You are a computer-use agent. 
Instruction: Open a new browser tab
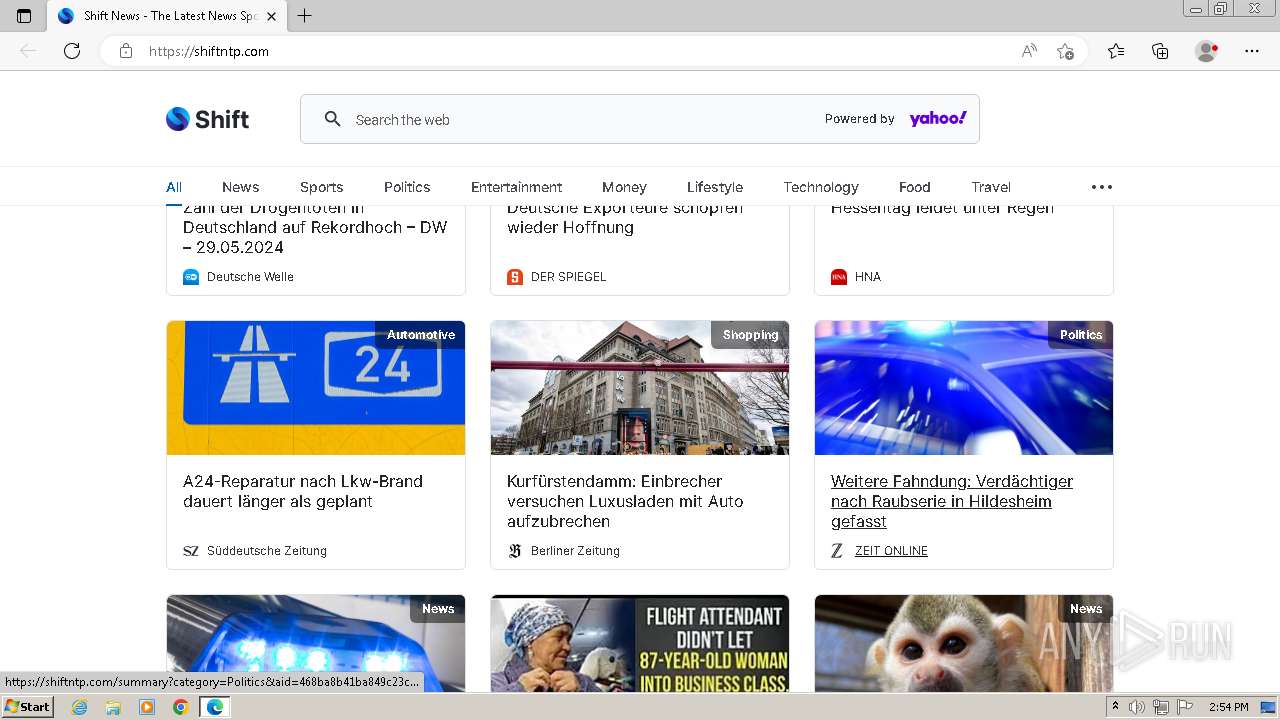[305, 16]
